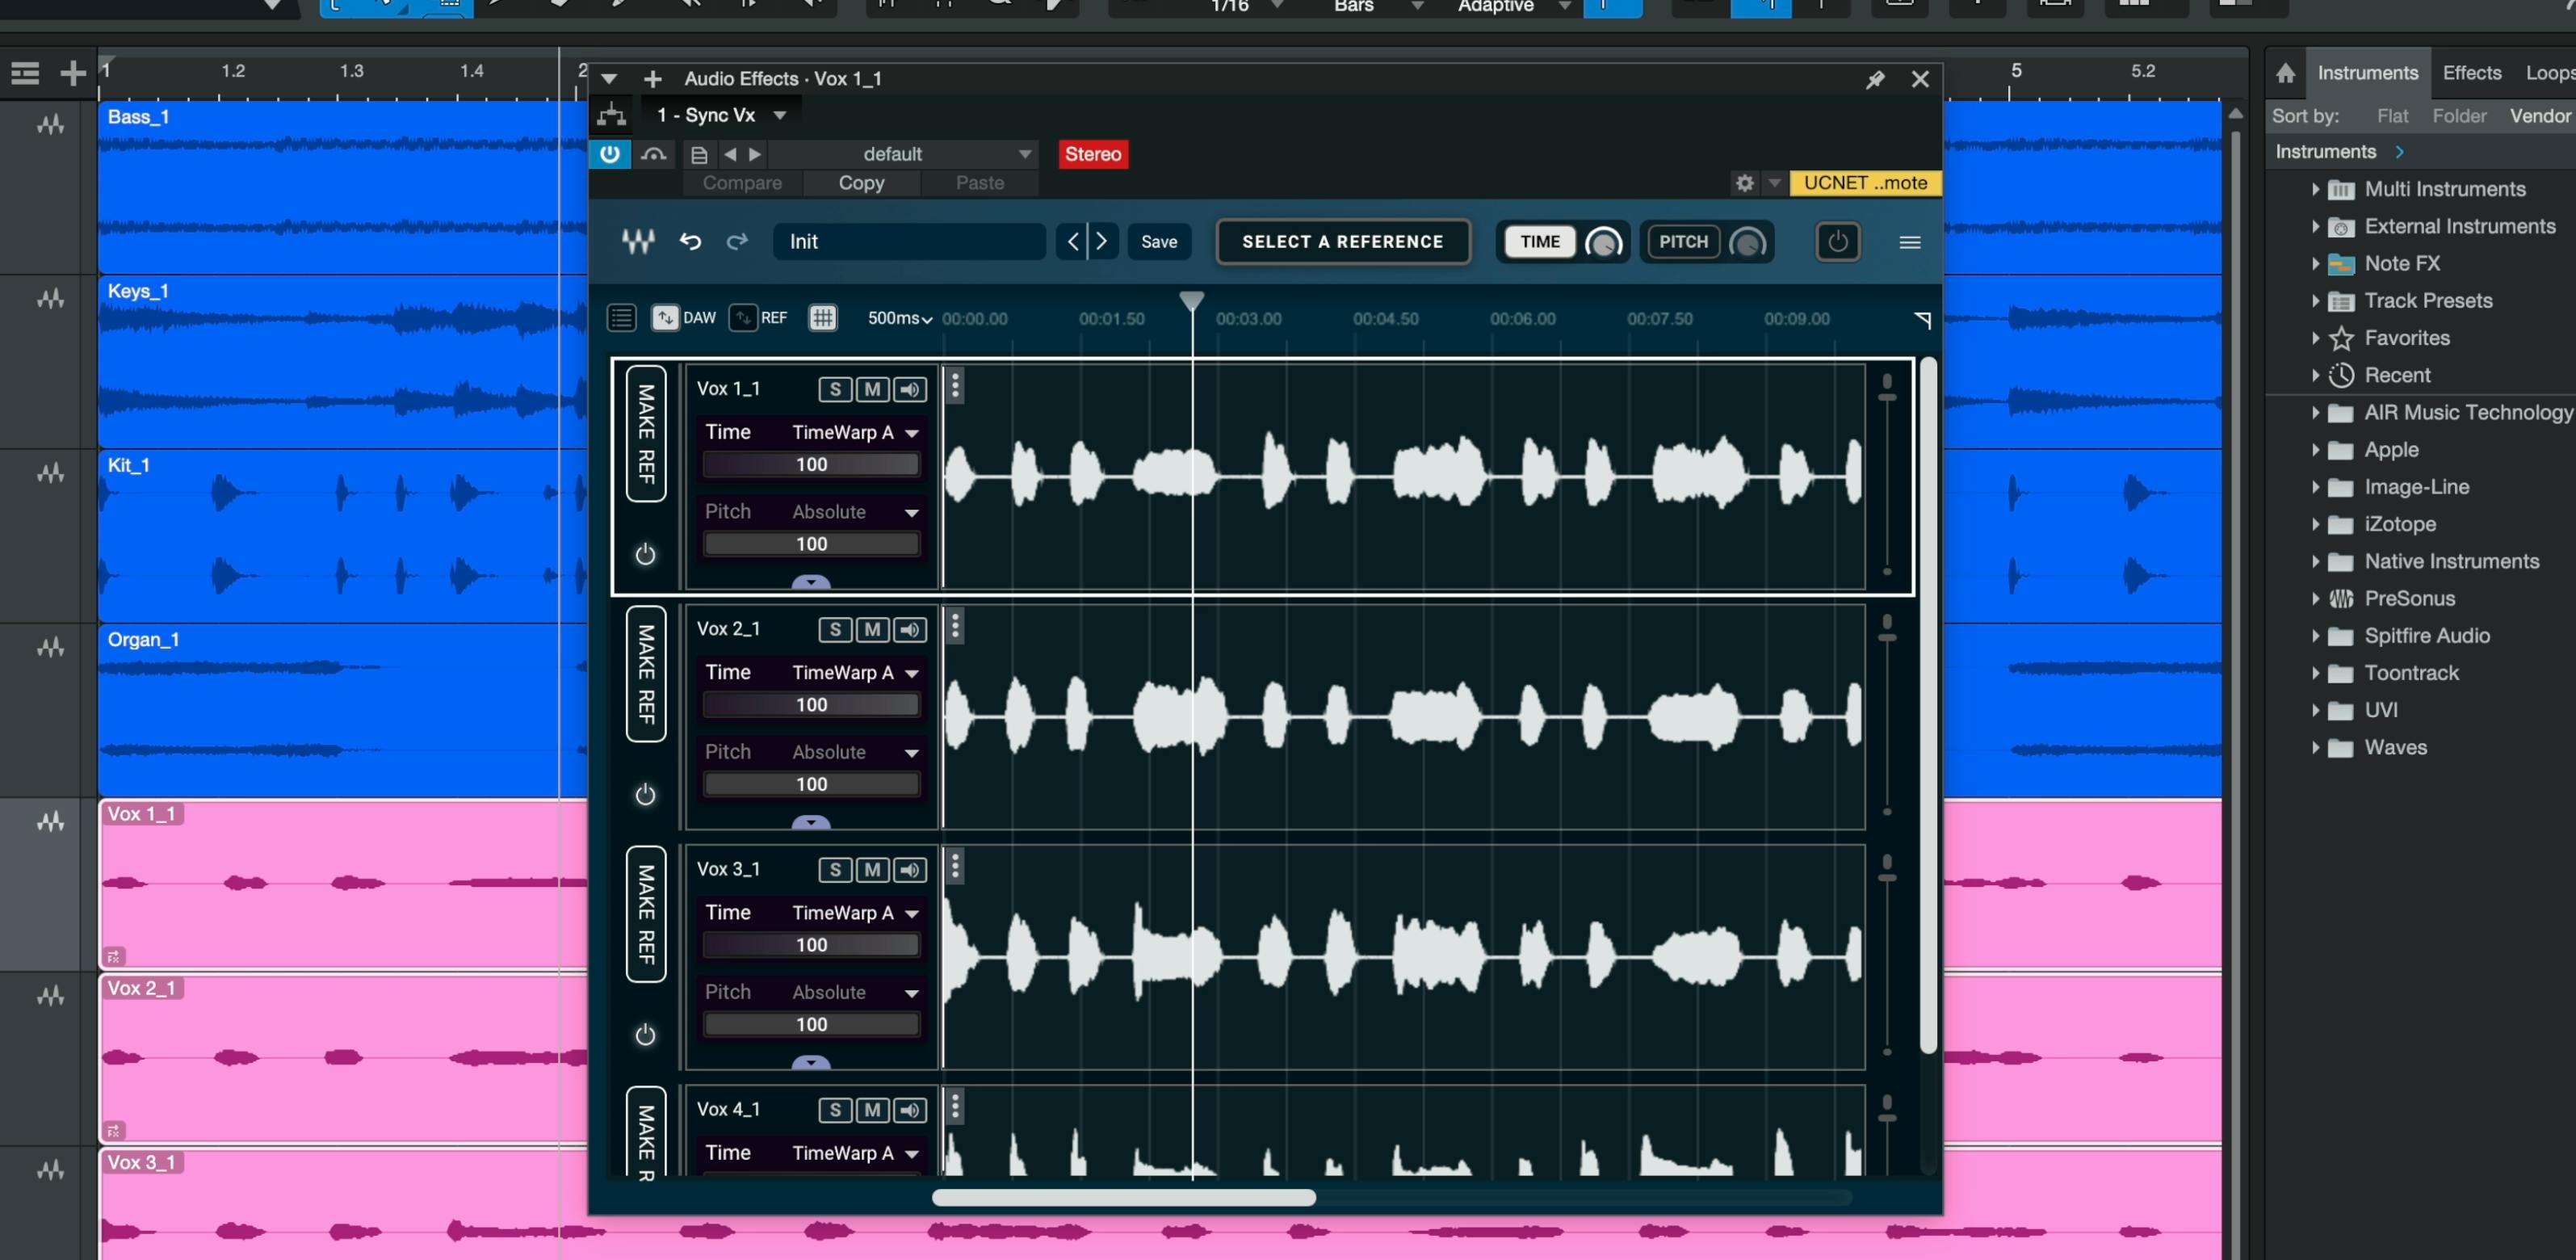Adjust Vox 2_1 Time value slider

point(811,704)
